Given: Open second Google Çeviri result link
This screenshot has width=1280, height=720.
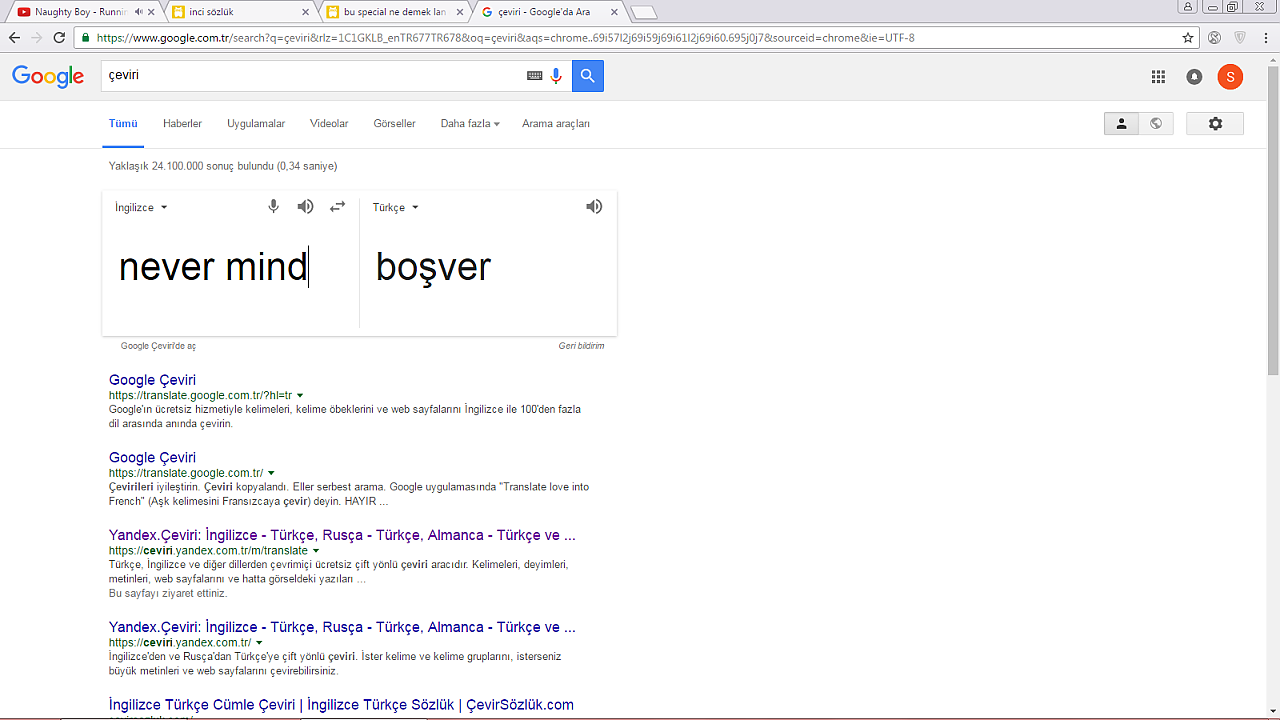Looking at the screenshot, I should click(152, 458).
